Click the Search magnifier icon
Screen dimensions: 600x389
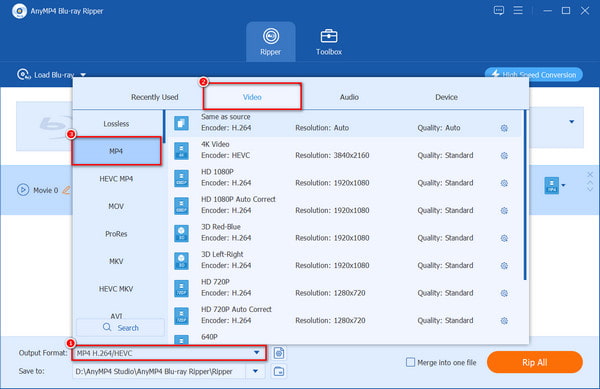pos(107,327)
